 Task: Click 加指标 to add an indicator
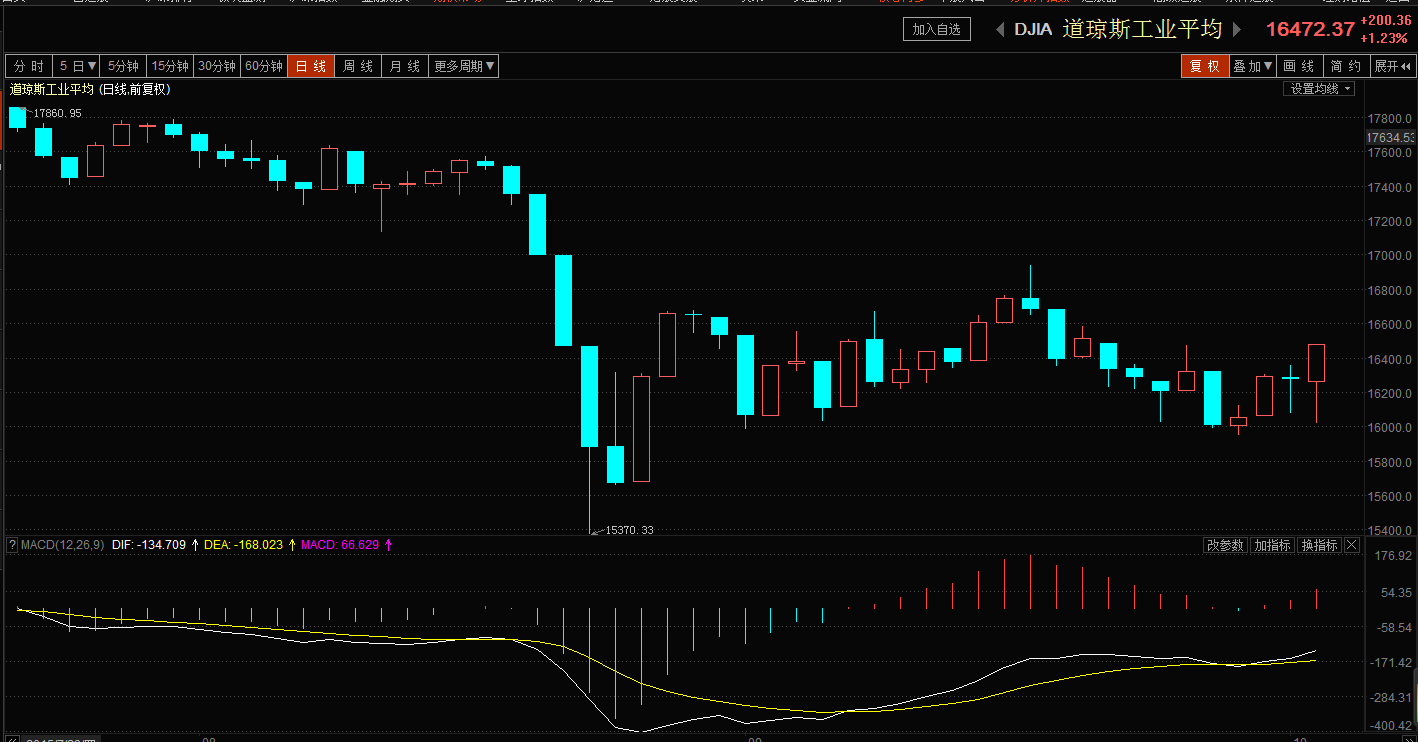click(1272, 545)
